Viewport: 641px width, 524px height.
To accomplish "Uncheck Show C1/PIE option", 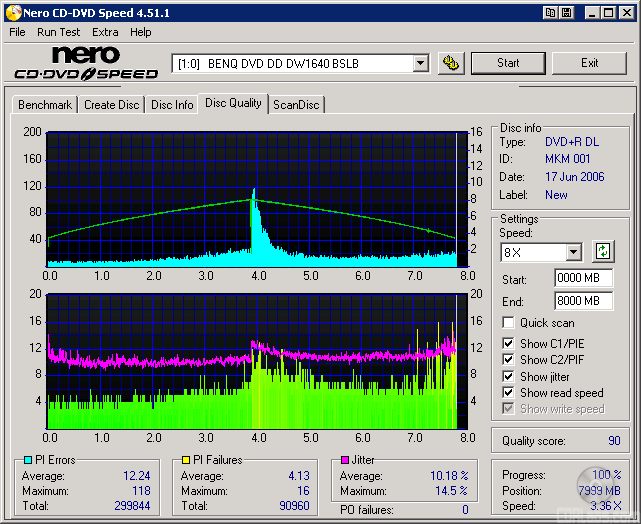I will 509,344.
